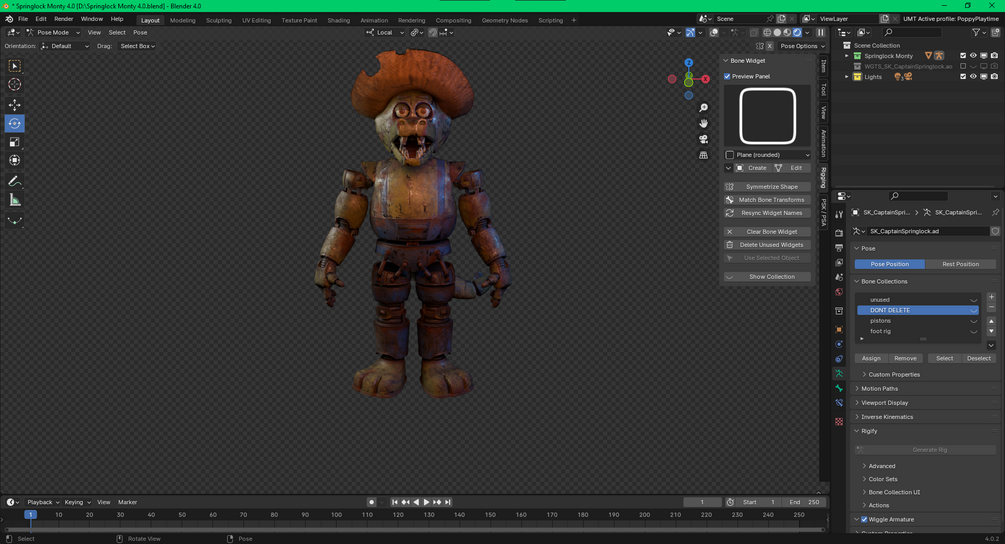
Task: Pick the Measure tool
Action: pos(15,200)
